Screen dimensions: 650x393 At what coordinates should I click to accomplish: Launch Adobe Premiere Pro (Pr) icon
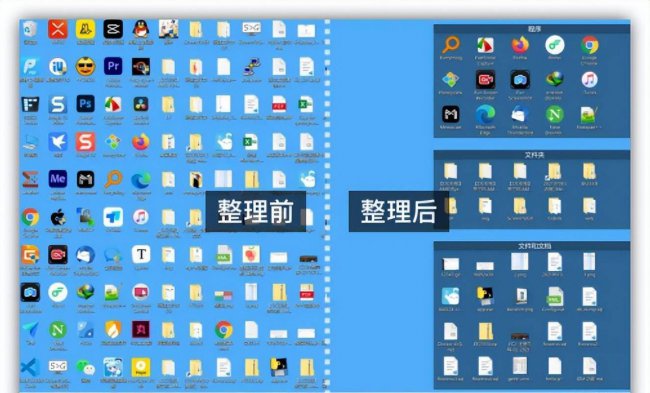(x=113, y=67)
